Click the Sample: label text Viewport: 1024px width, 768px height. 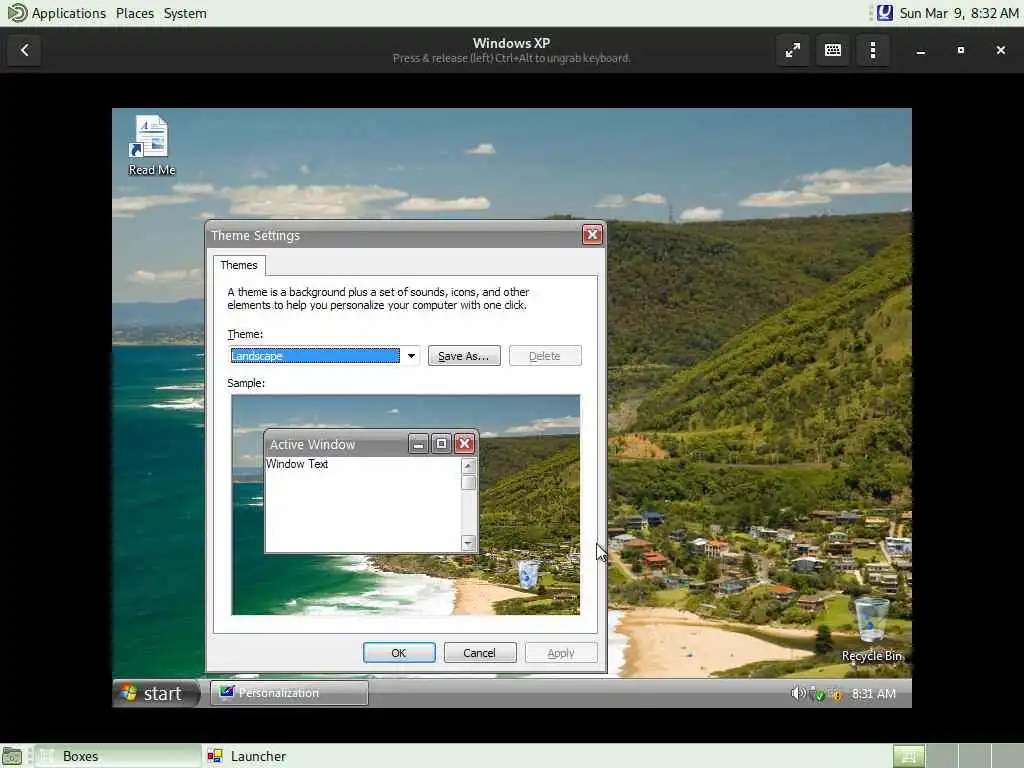coord(246,383)
